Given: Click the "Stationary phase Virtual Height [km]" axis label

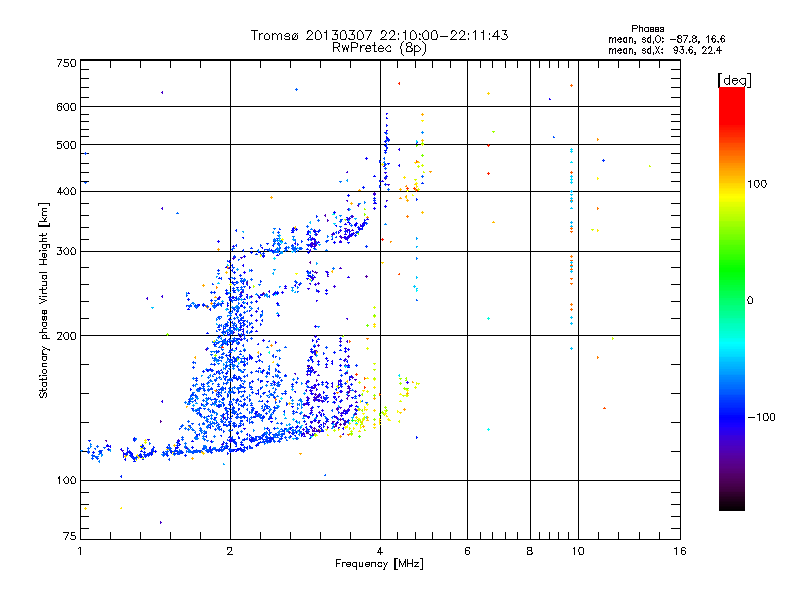Looking at the screenshot, I should [x=44, y=300].
